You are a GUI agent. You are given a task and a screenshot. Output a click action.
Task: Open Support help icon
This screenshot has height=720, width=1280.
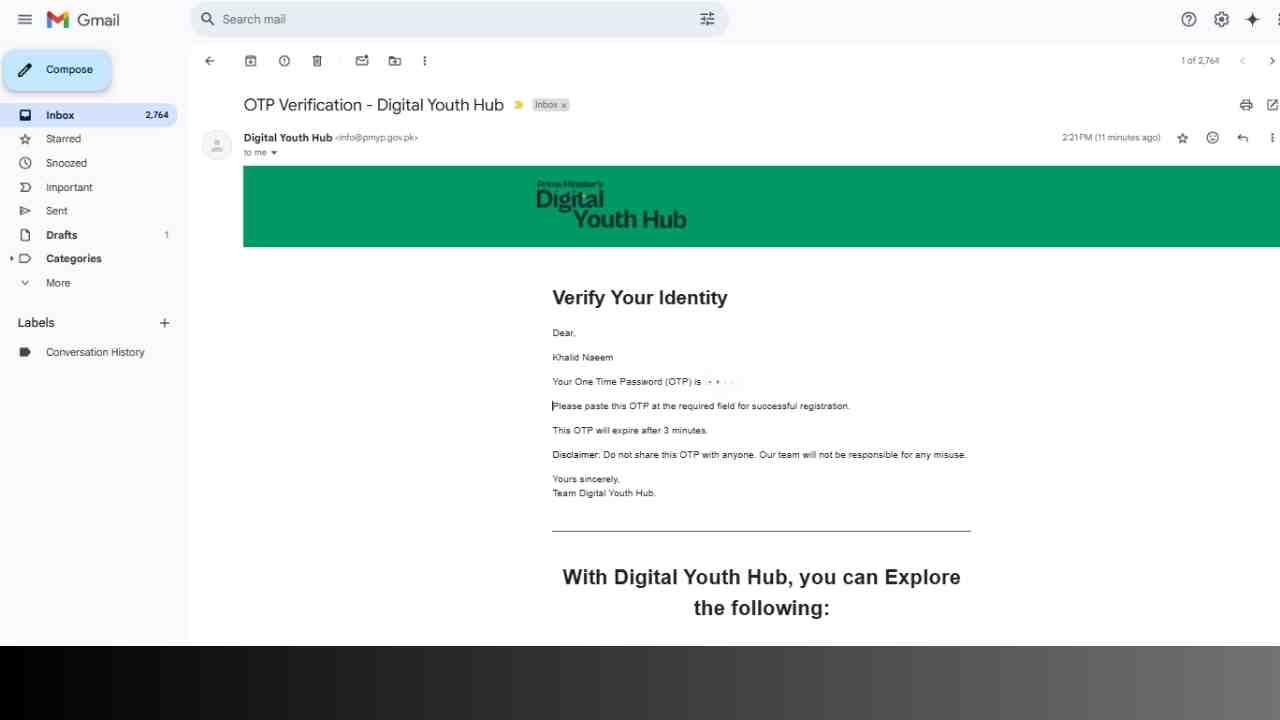point(1189,19)
